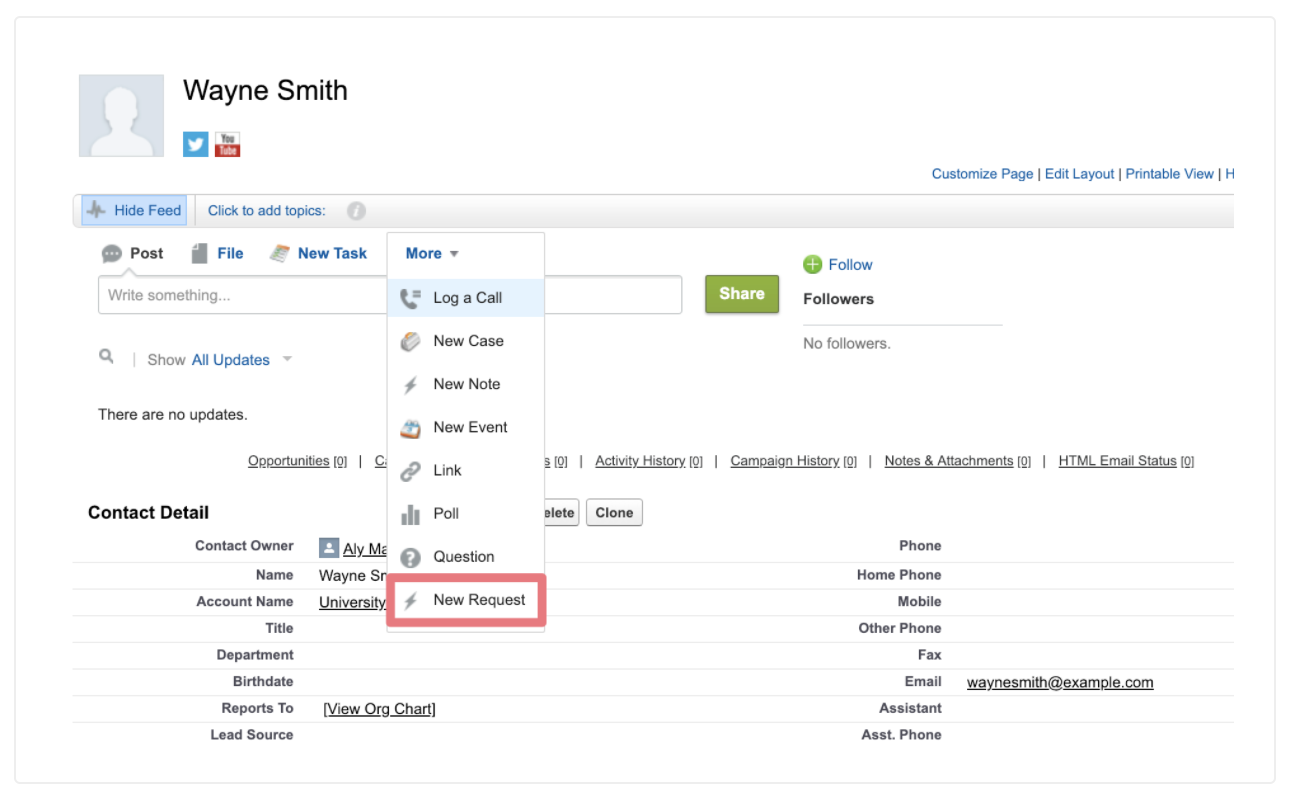Screen dimensions: 1290x794
Task: Click the YouTube icon under the name
Action: pos(227,144)
